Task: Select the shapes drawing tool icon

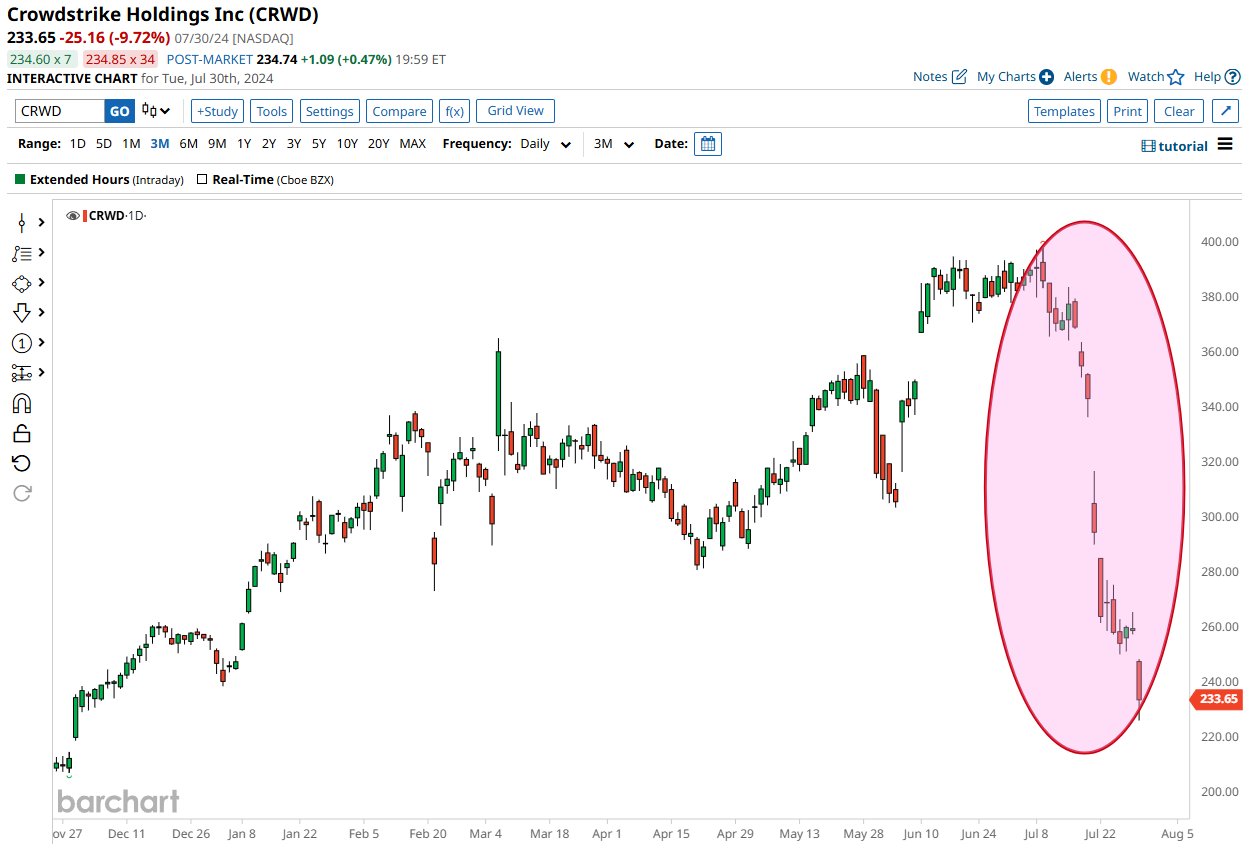Action: coord(22,283)
